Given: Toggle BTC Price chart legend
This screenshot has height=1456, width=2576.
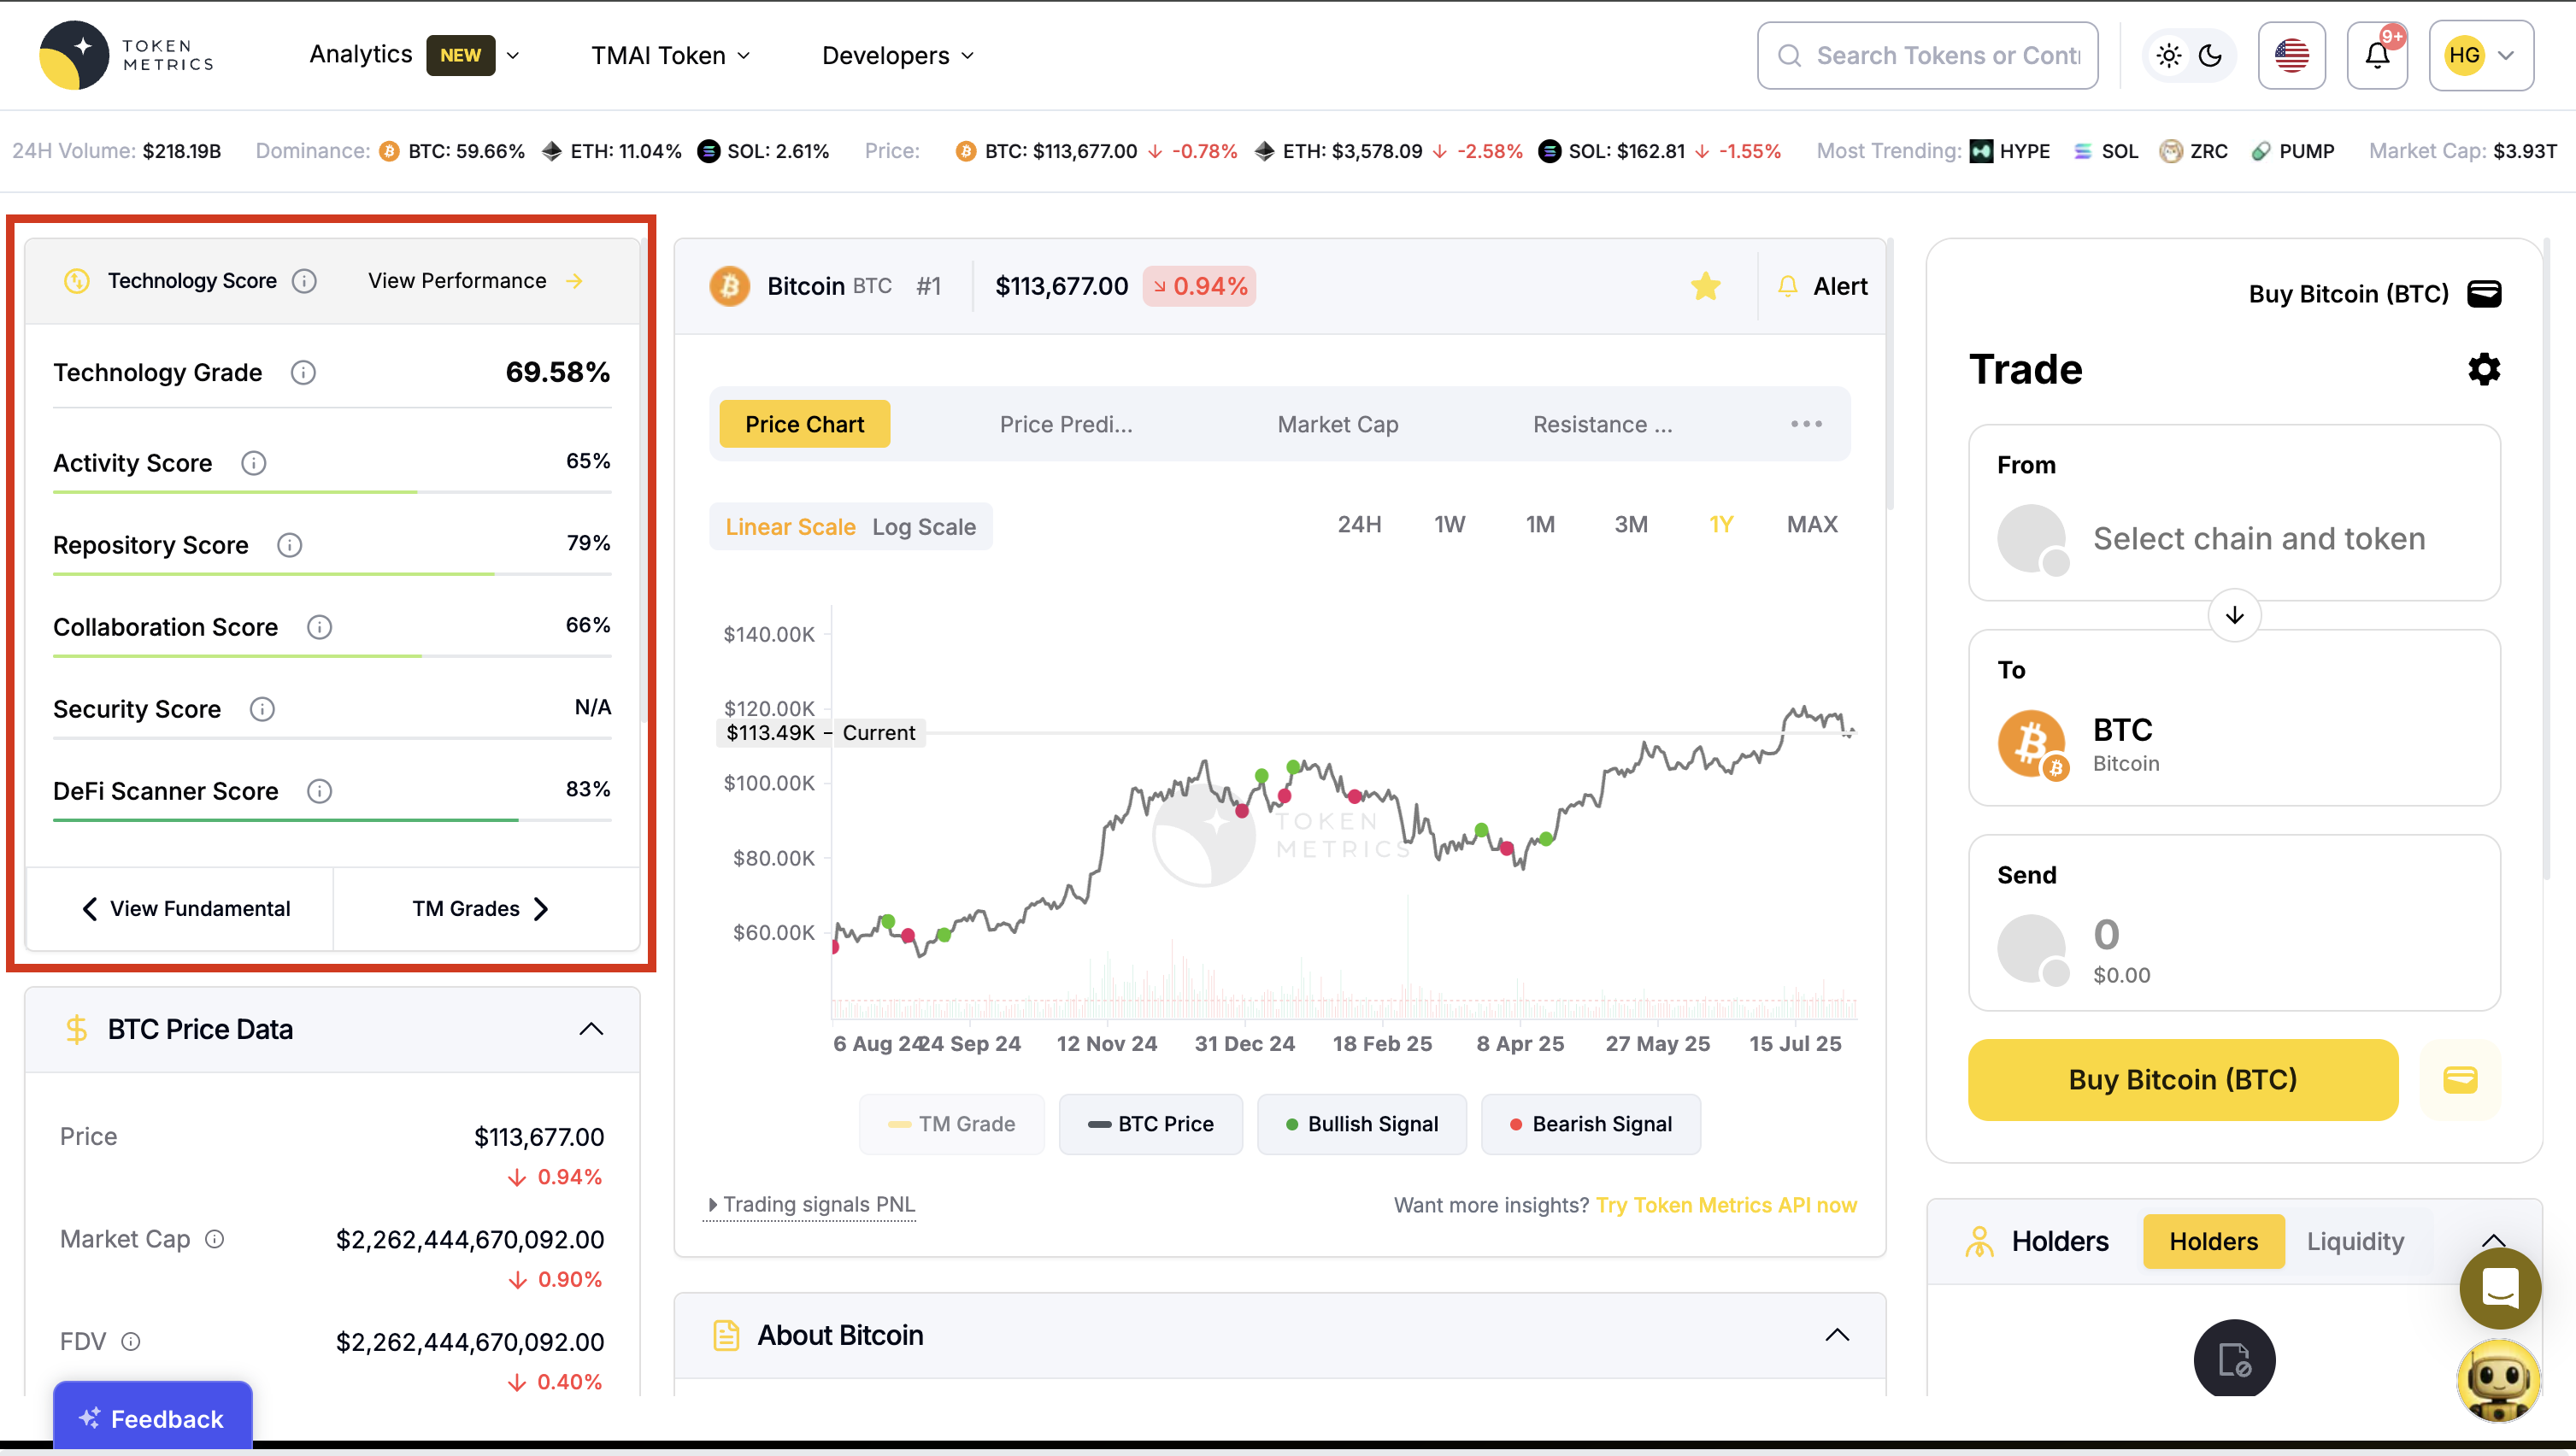Looking at the screenshot, I should tap(1151, 1124).
